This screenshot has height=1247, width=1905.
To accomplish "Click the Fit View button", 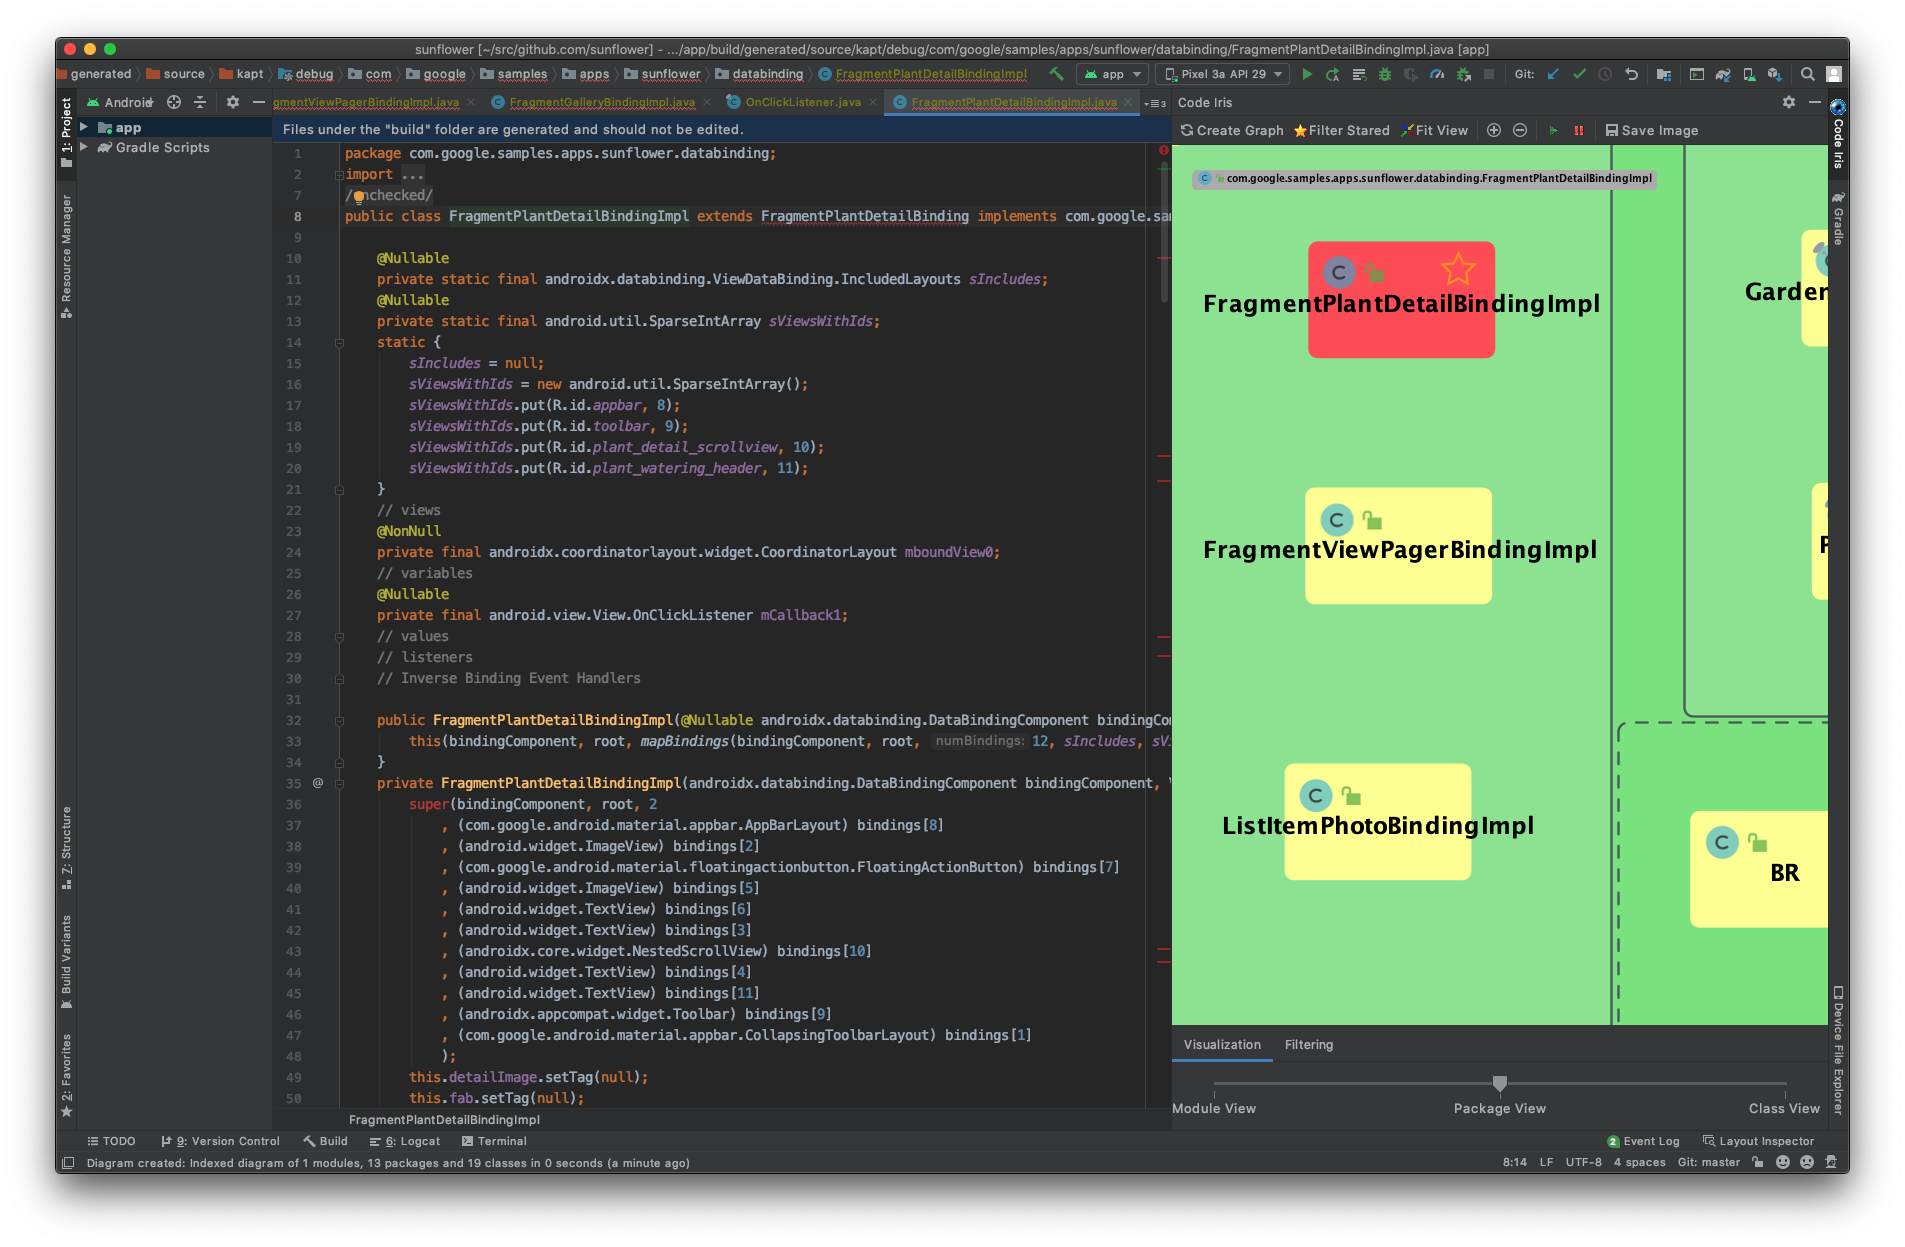I will coord(1434,130).
